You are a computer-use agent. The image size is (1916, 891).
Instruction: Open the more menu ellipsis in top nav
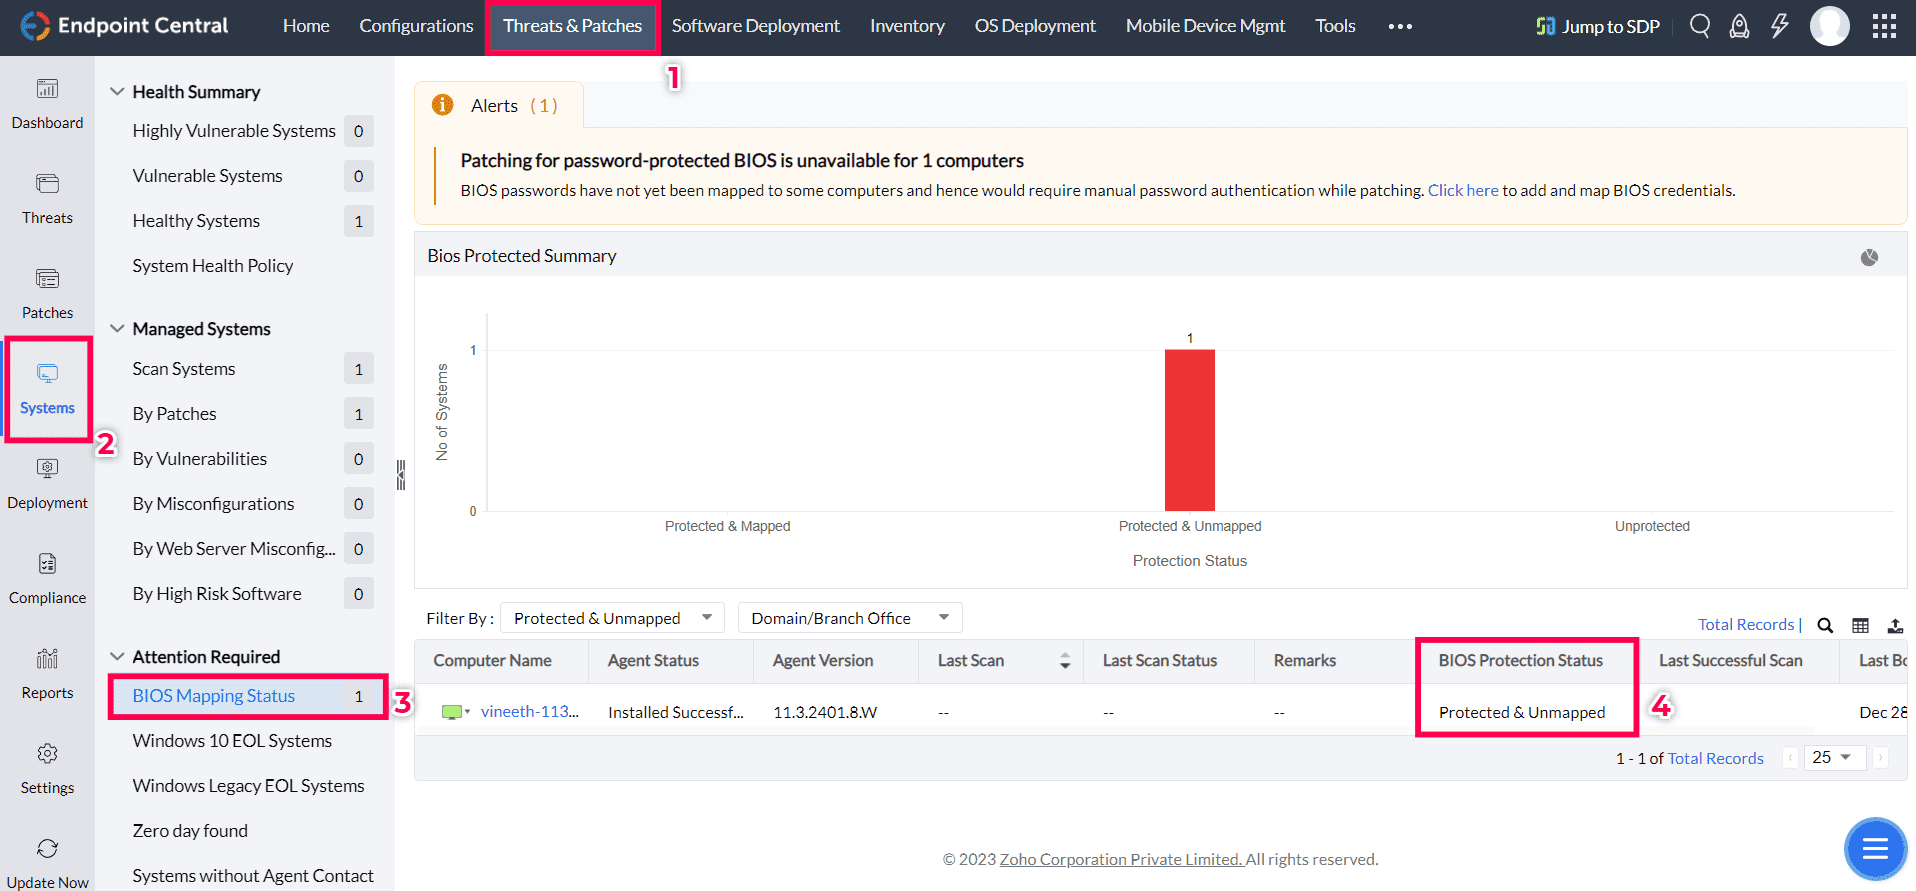(x=1400, y=26)
